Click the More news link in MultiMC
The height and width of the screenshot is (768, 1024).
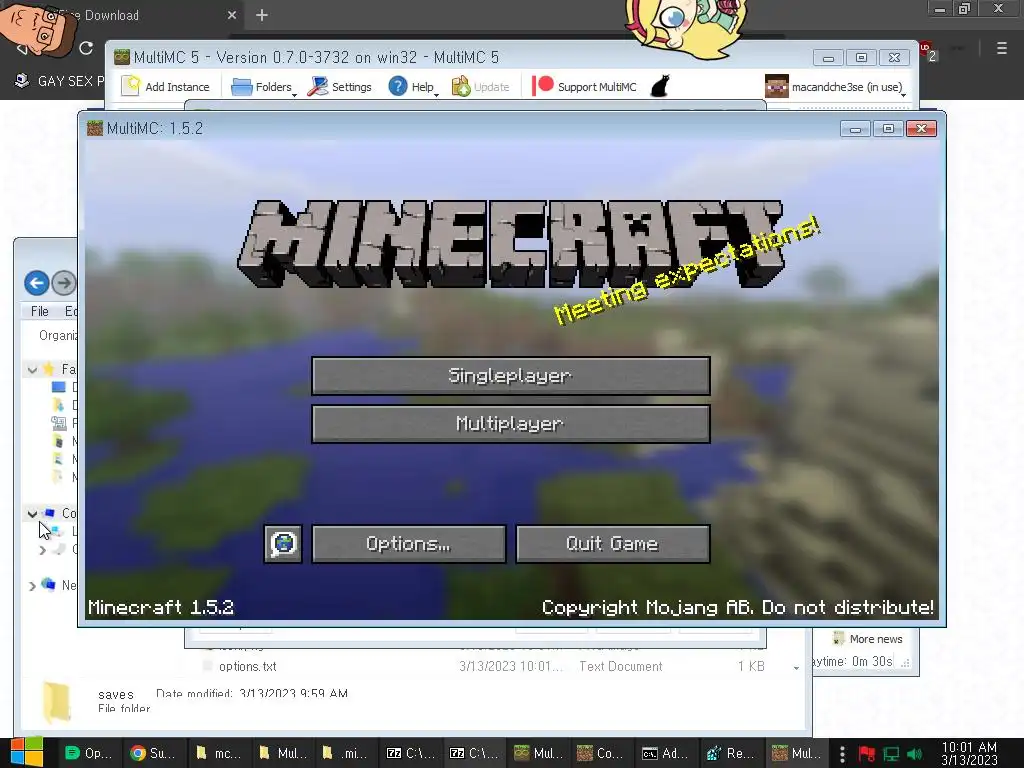click(868, 639)
